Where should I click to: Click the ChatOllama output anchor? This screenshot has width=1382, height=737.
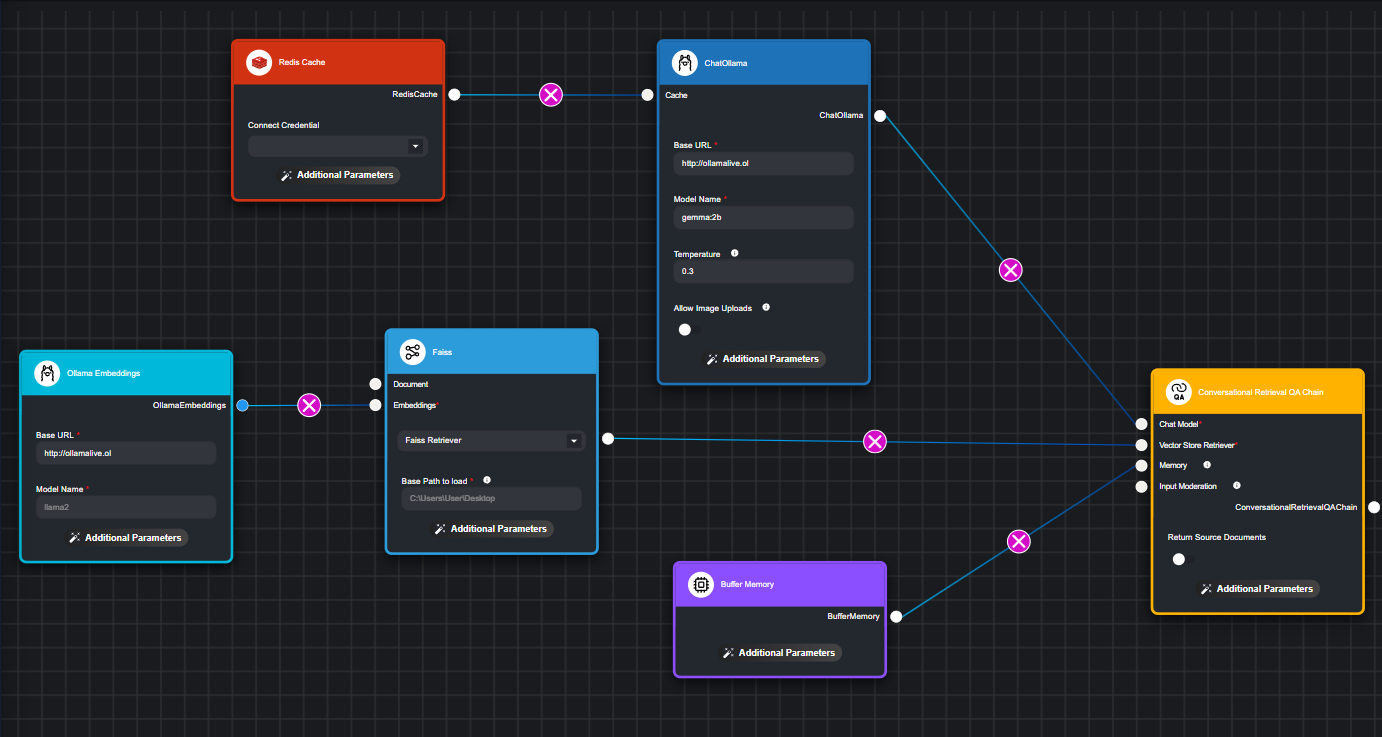[x=880, y=116]
